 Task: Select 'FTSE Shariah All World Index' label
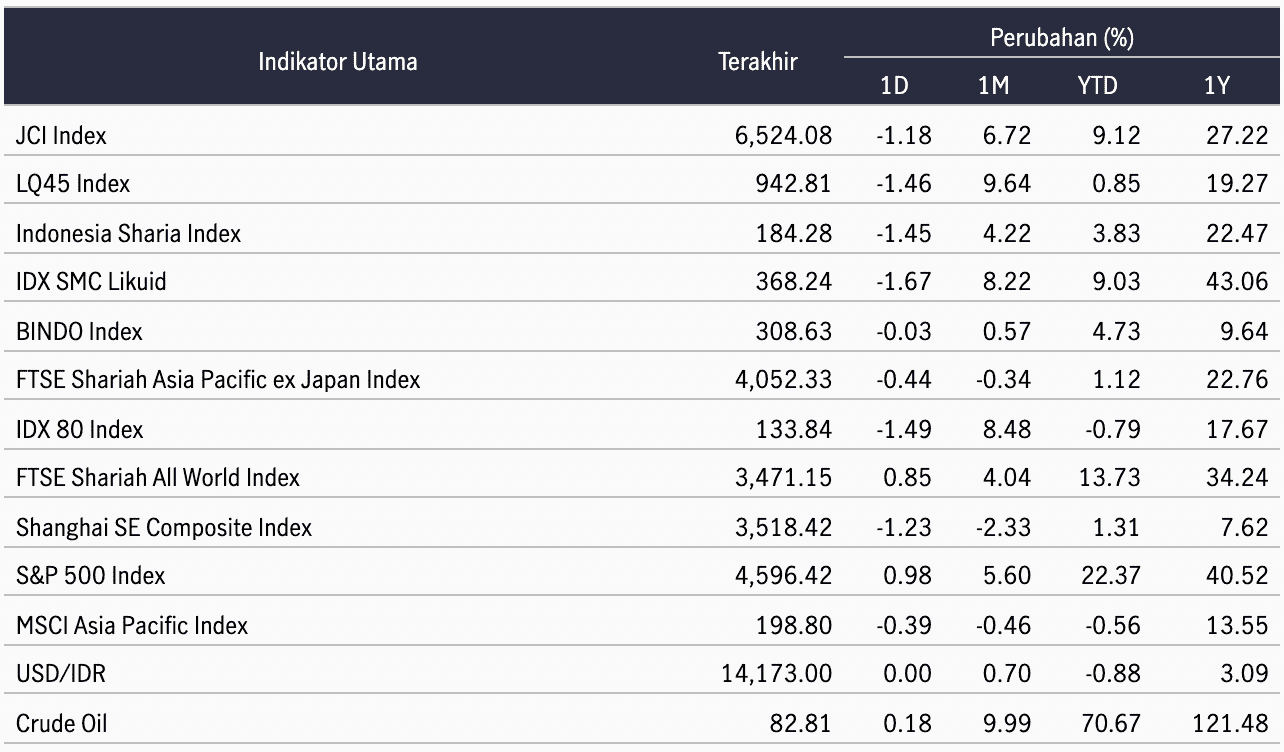[x=158, y=478]
